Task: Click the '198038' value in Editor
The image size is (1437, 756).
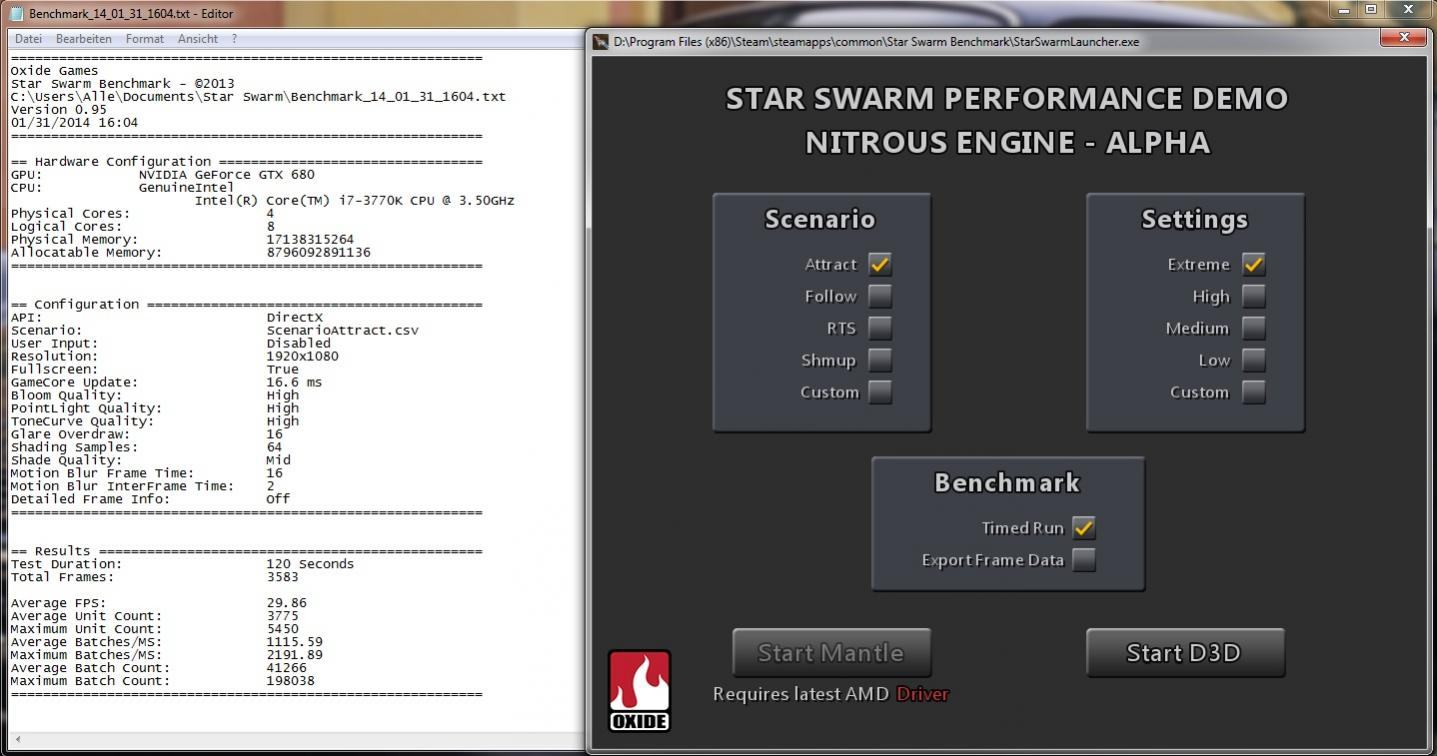Action: click(x=290, y=681)
